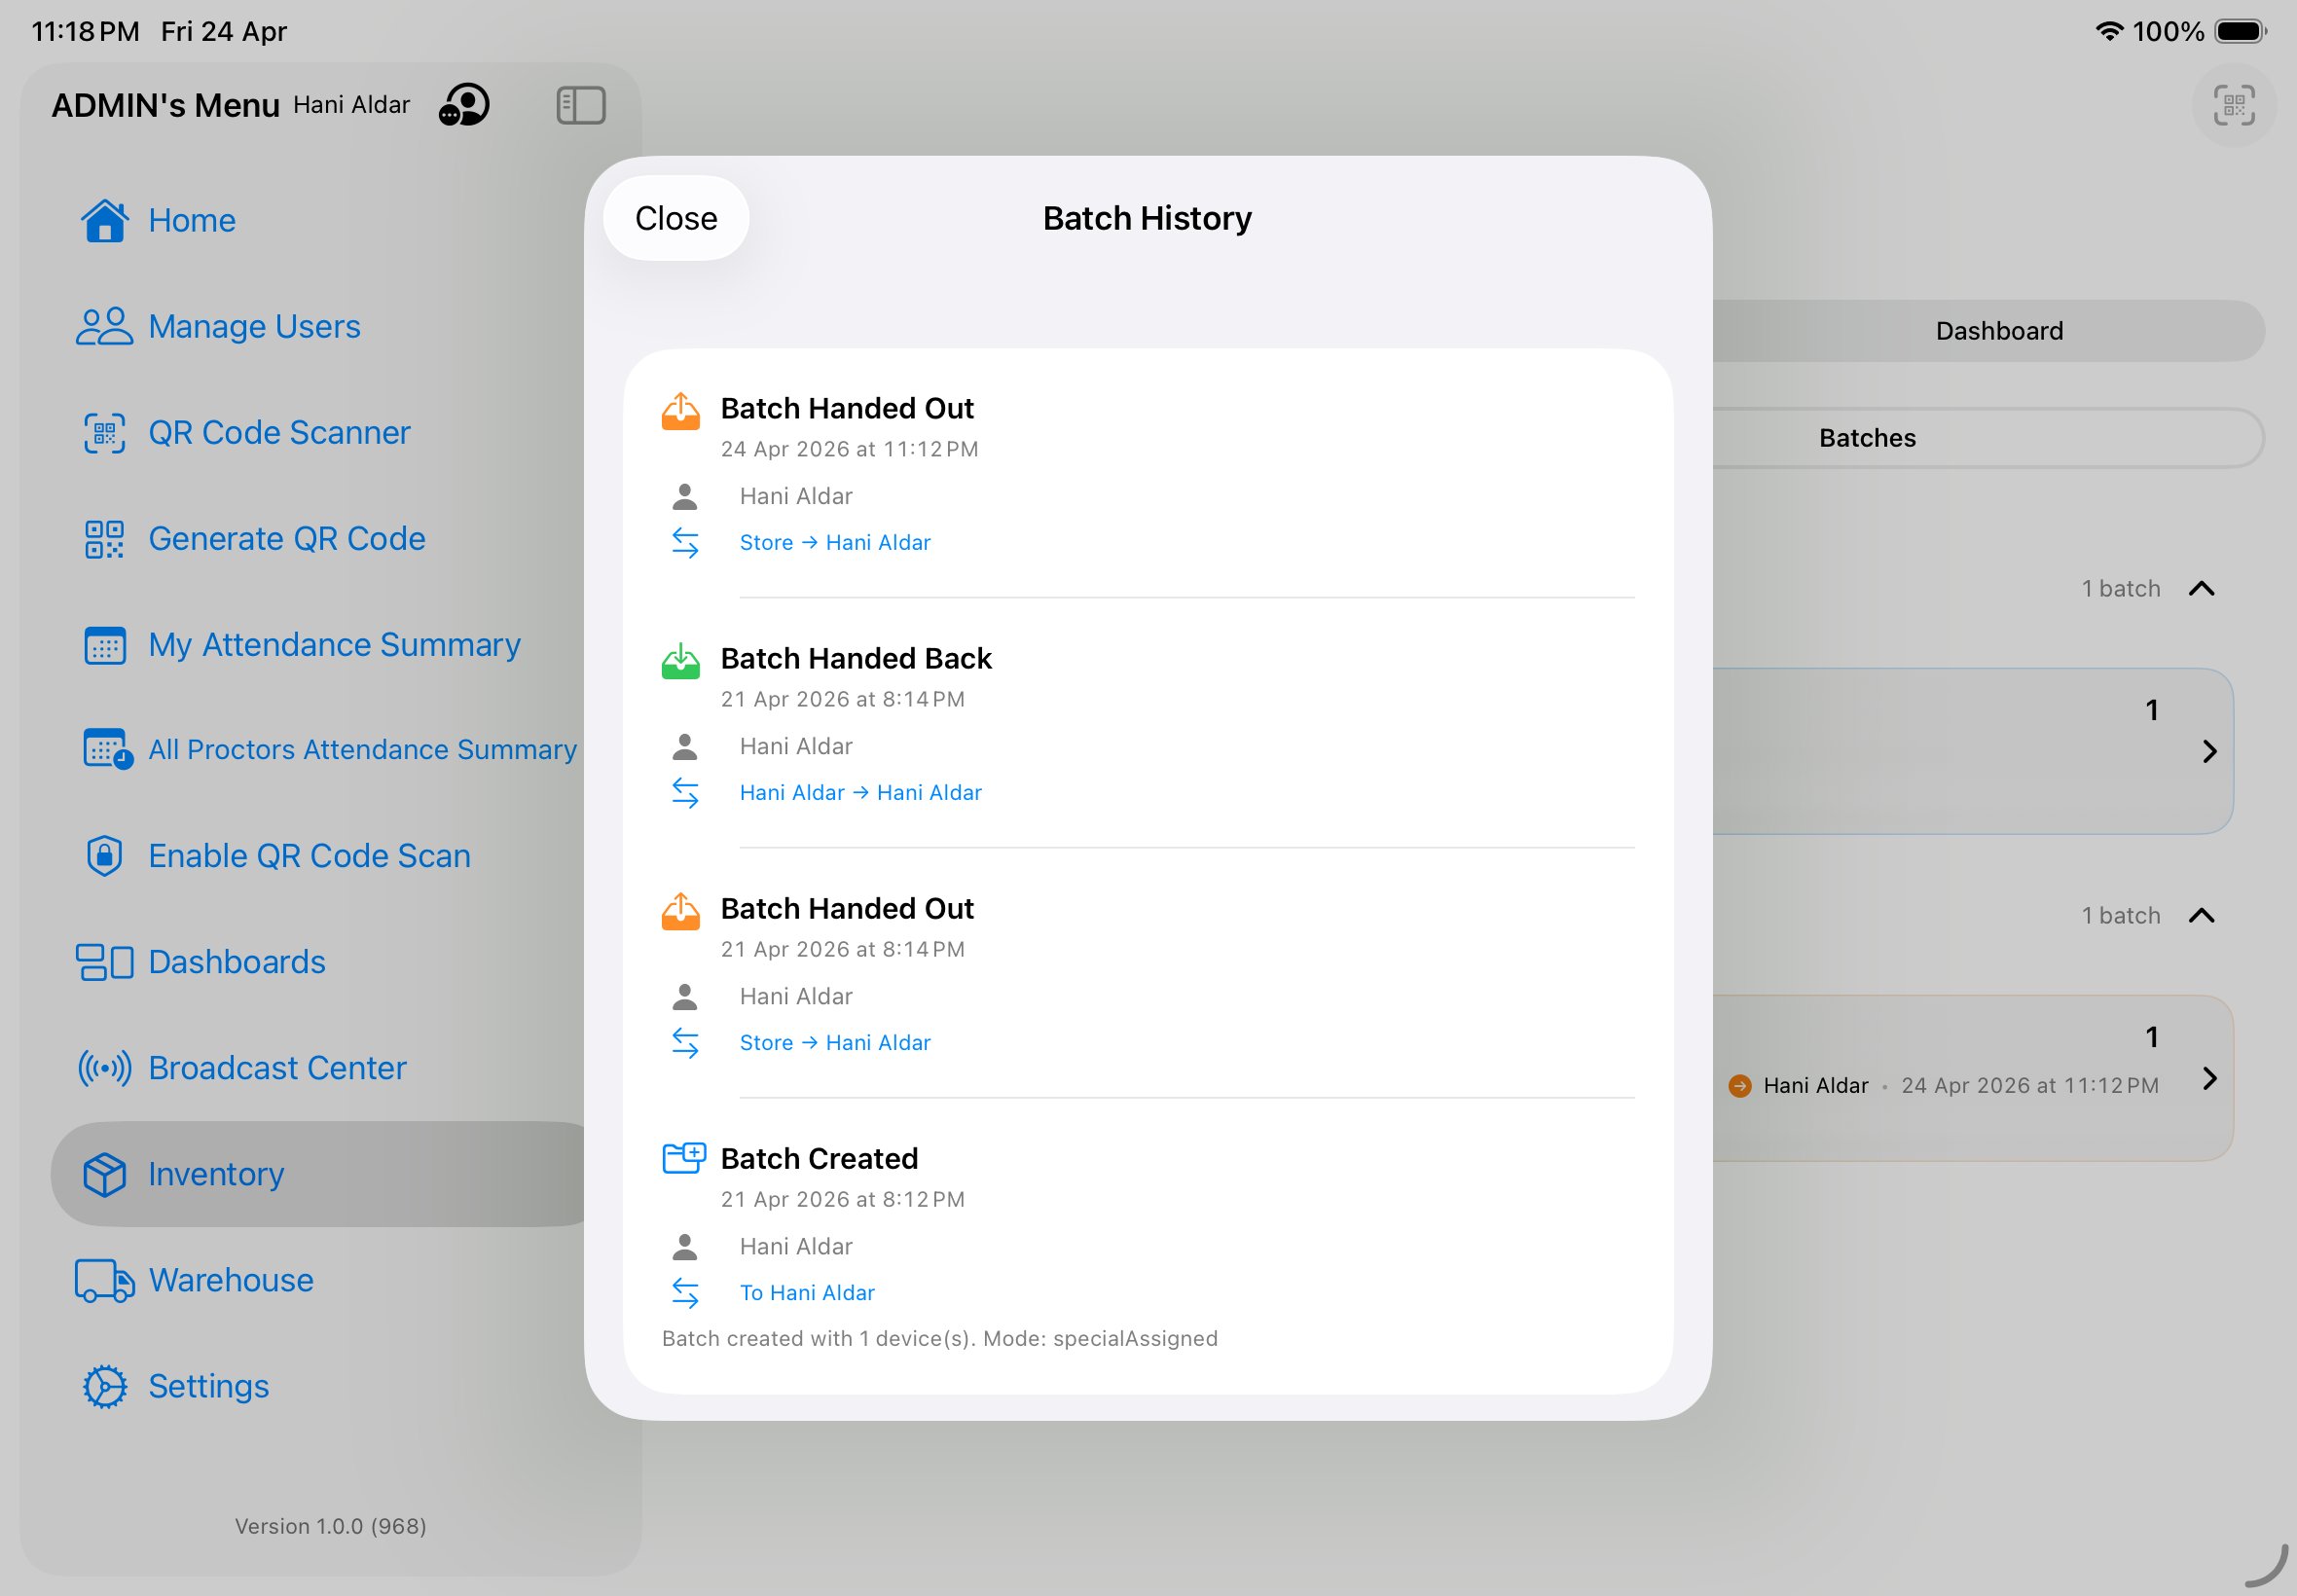Click the Home house icon

[x=104, y=220]
